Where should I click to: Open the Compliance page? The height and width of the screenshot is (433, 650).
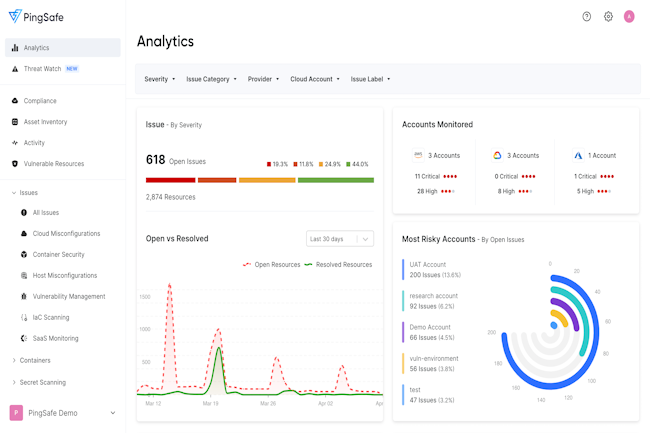(x=40, y=101)
